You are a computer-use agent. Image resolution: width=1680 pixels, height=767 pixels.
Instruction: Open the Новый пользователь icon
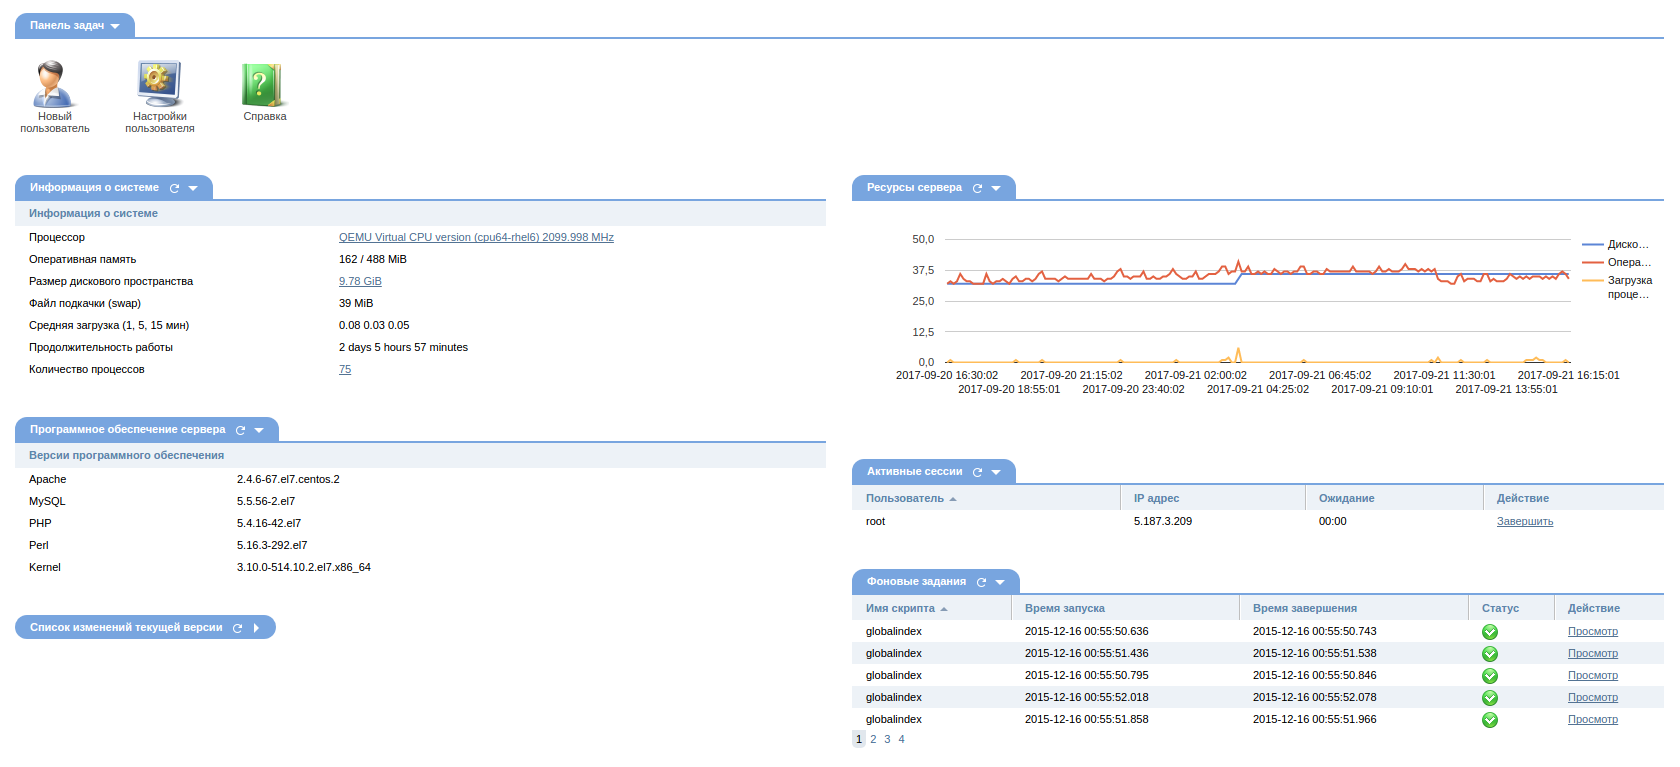click(54, 85)
